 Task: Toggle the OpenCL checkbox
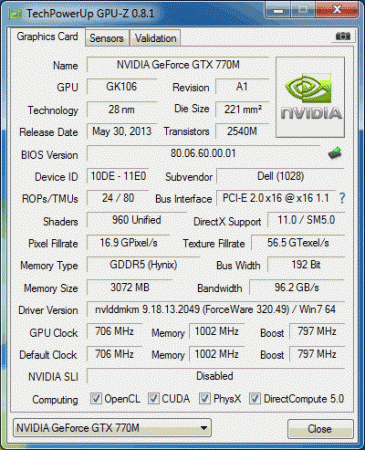click(x=96, y=398)
